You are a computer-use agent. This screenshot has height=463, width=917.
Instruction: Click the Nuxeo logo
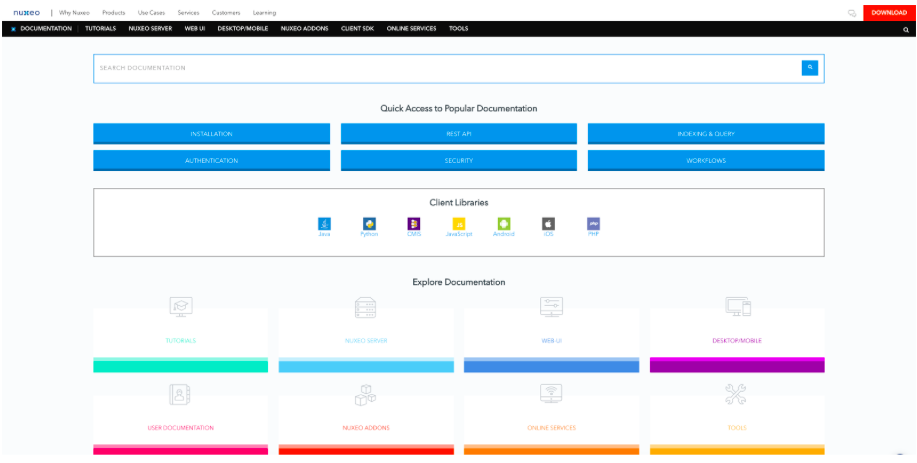(27, 12)
